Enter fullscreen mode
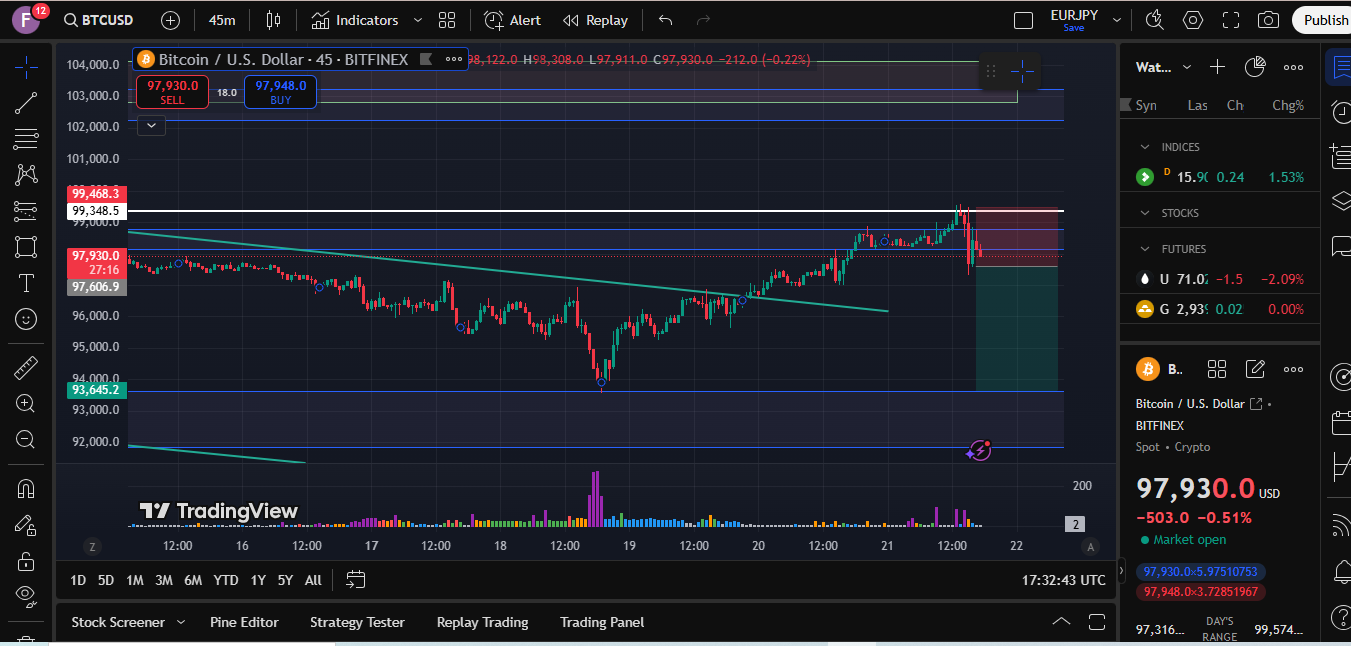The height and width of the screenshot is (646, 1351). (1231, 20)
